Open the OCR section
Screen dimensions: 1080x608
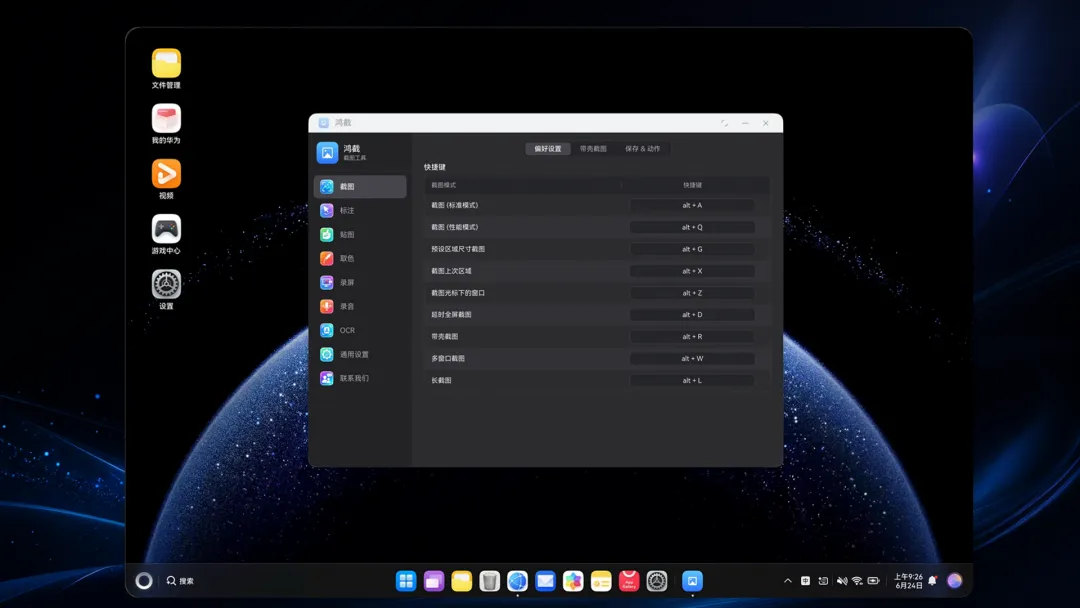(360, 331)
